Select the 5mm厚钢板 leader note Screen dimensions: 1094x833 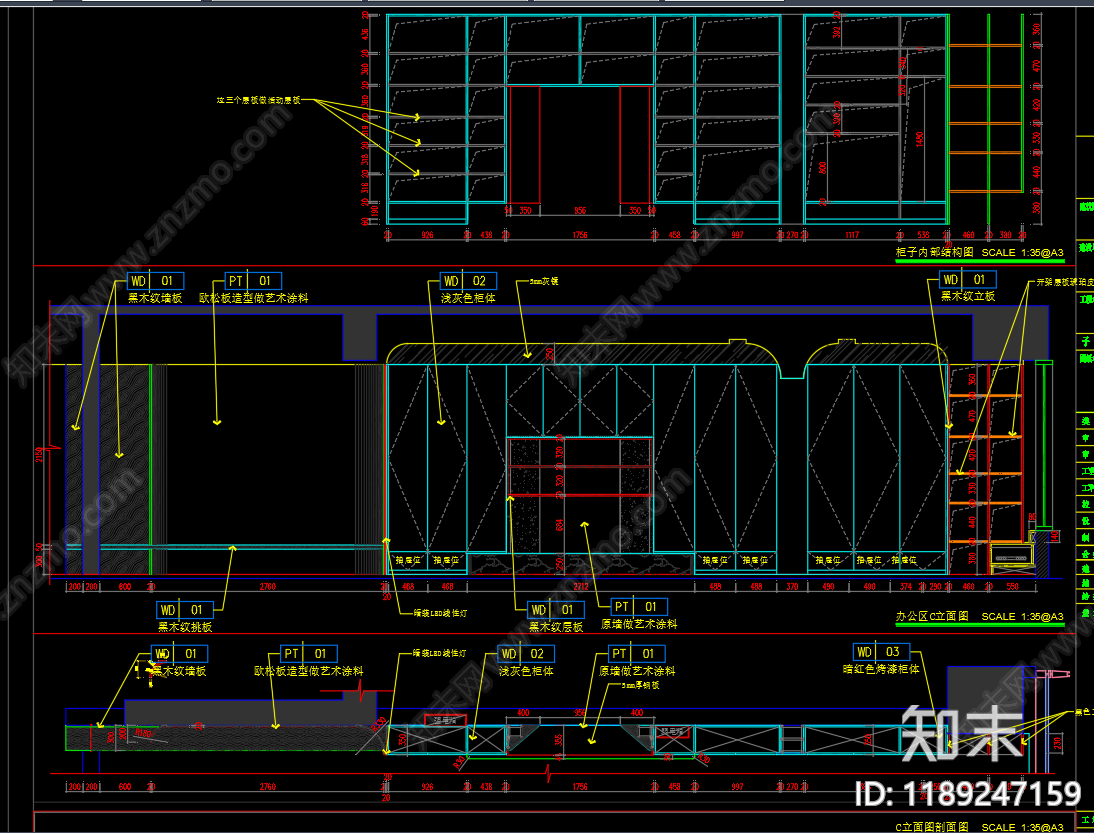[640, 685]
